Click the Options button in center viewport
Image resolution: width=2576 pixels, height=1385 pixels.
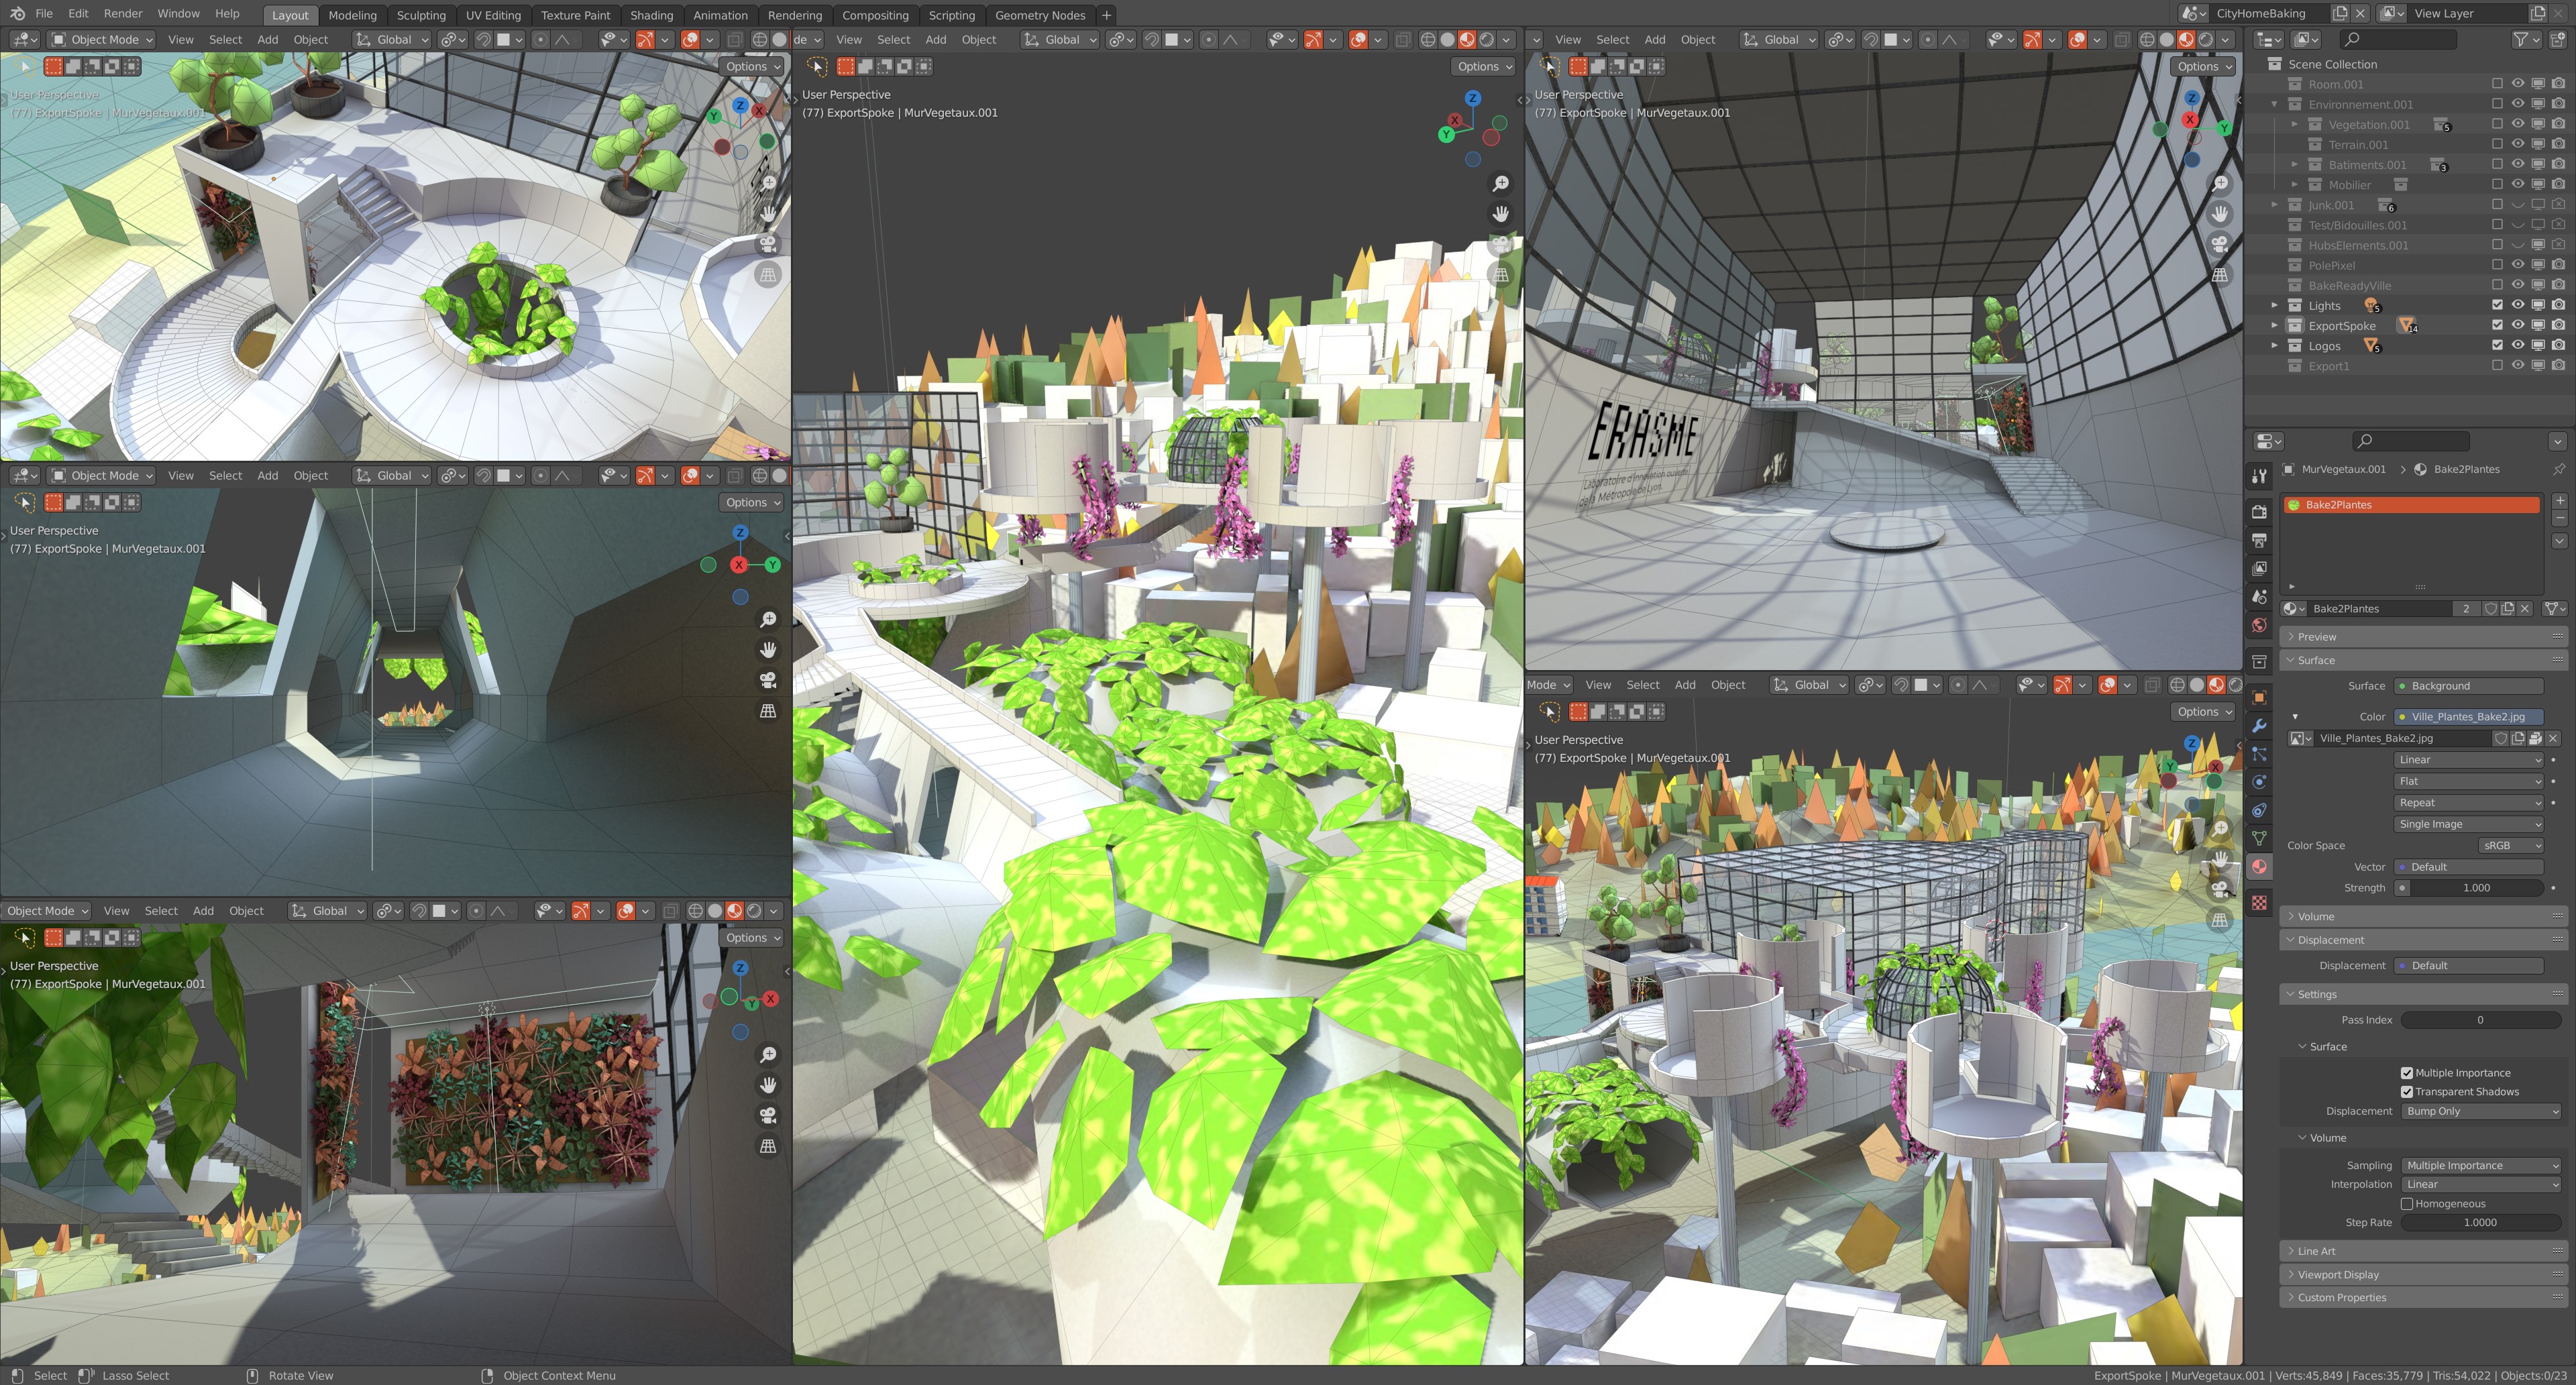pyautogui.click(x=1484, y=66)
